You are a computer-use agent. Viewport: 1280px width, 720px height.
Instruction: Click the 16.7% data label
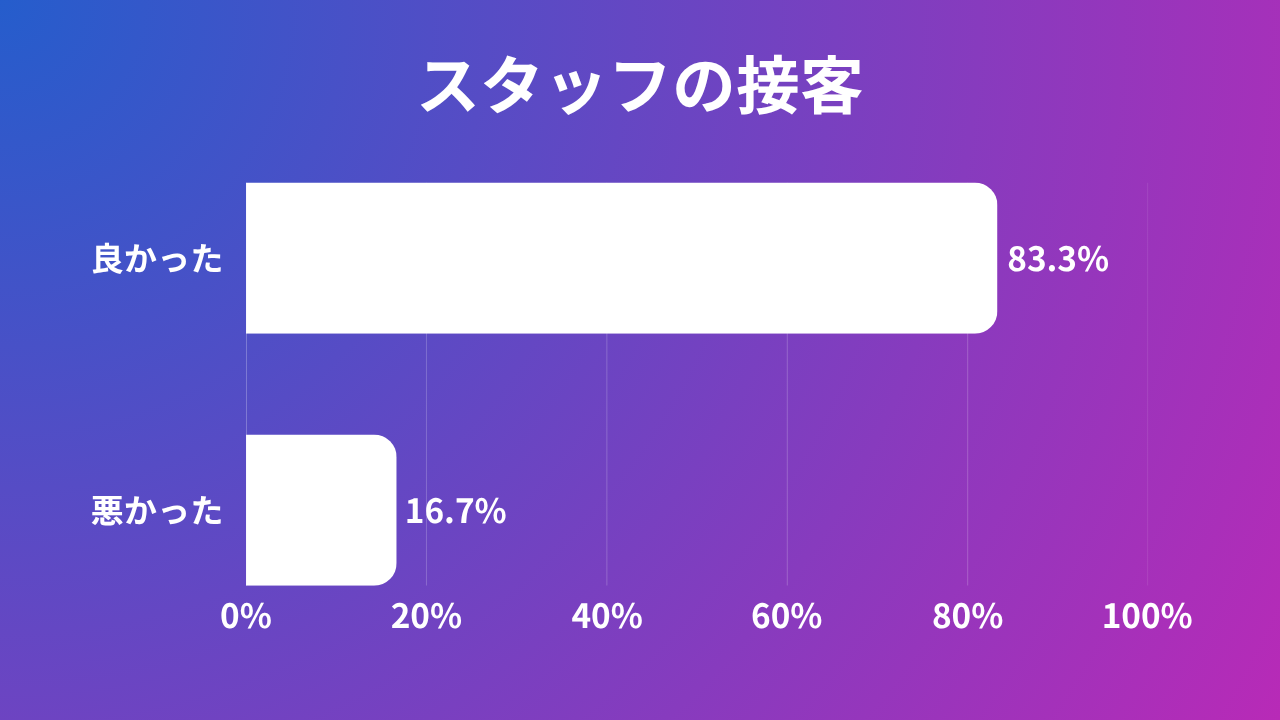455,511
